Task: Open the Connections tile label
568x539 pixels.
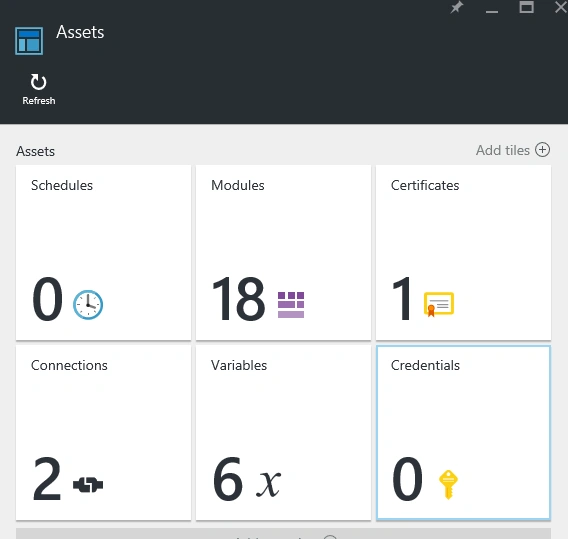Action: pyautogui.click(x=69, y=365)
